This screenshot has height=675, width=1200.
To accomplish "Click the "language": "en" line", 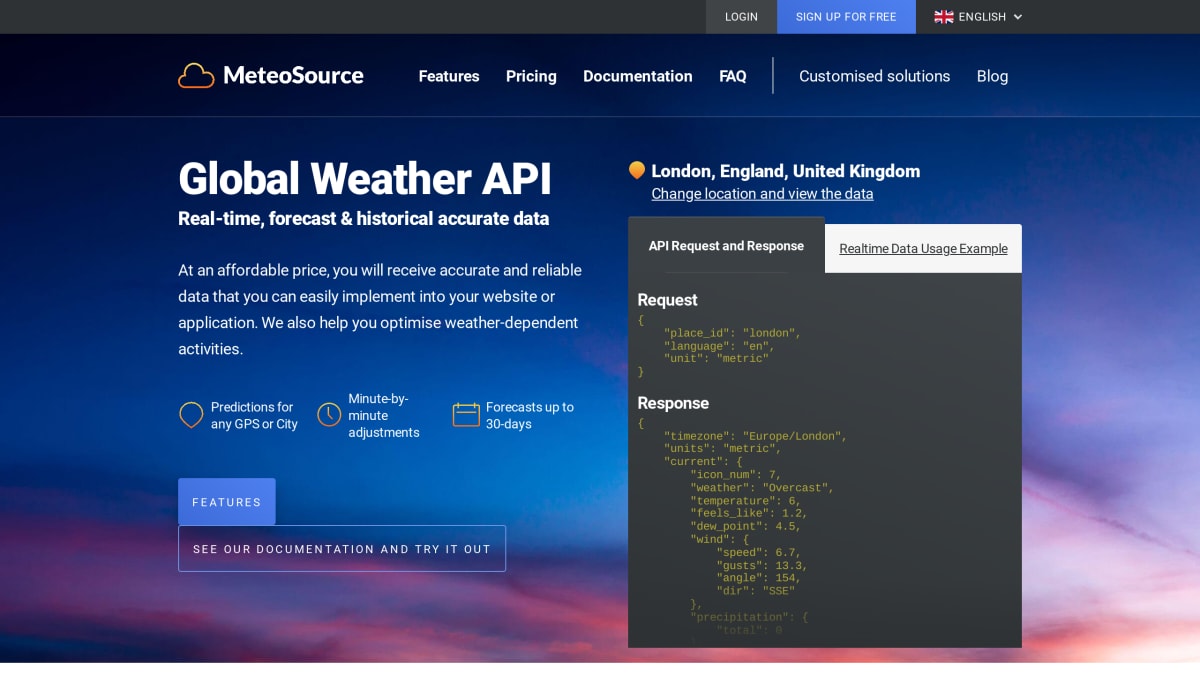I will coord(719,346).
